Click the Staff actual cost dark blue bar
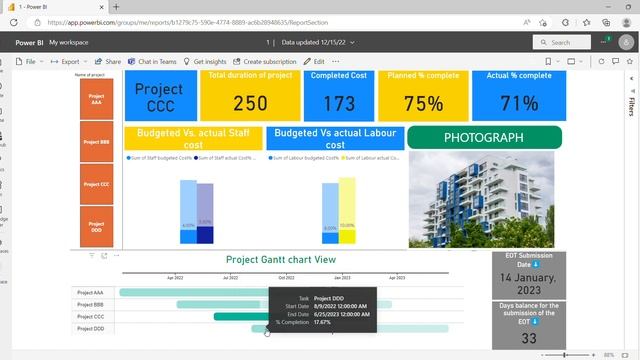 [205, 235]
